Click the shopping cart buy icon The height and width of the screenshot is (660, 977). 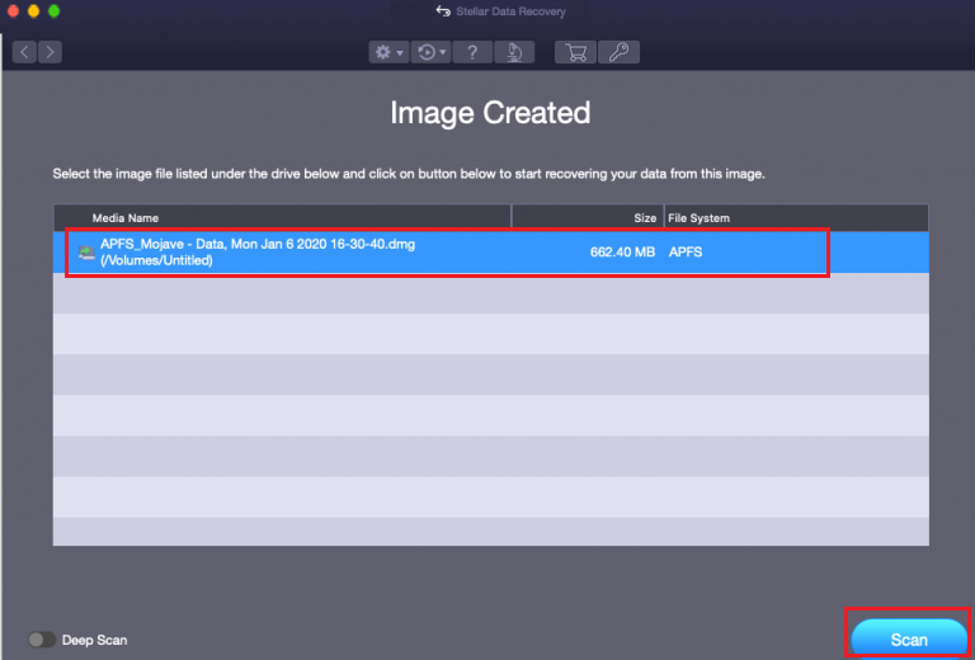(x=576, y=52)
